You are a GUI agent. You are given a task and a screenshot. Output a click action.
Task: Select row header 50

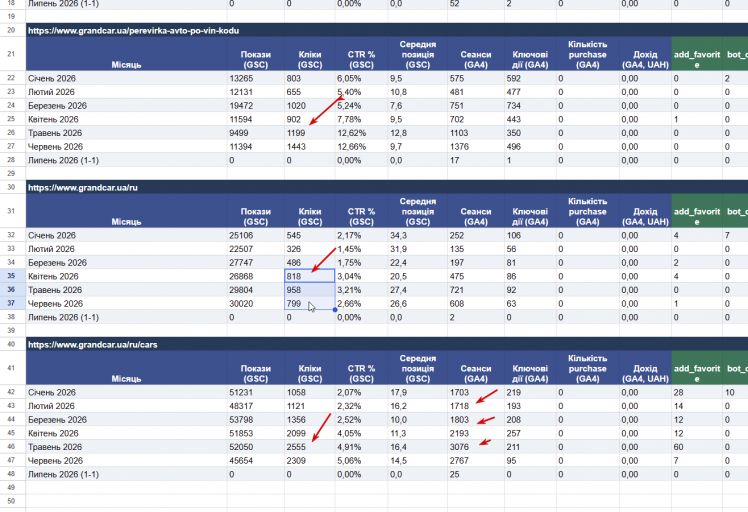(11, 501)
